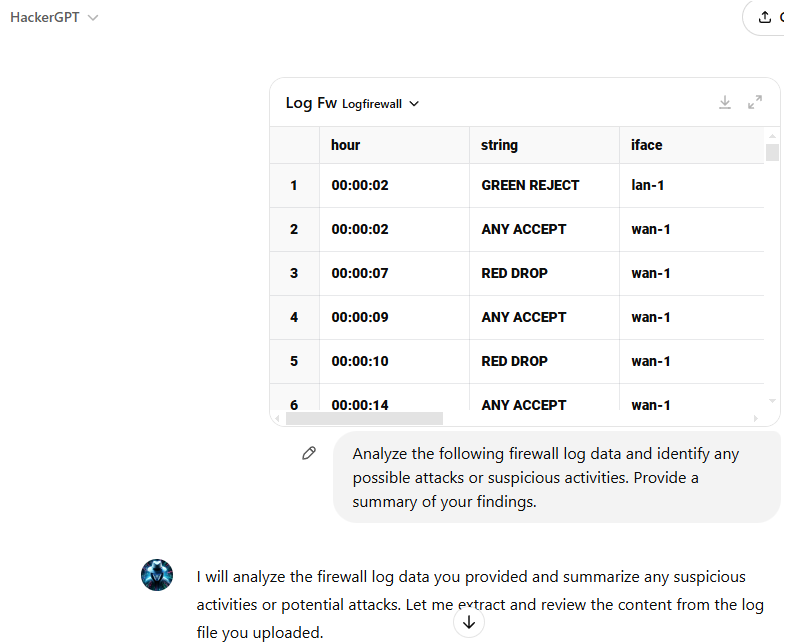The image size is (785, 644).
Task: Click the GREEN REJECT cell
Action: (x=544, y=185)
